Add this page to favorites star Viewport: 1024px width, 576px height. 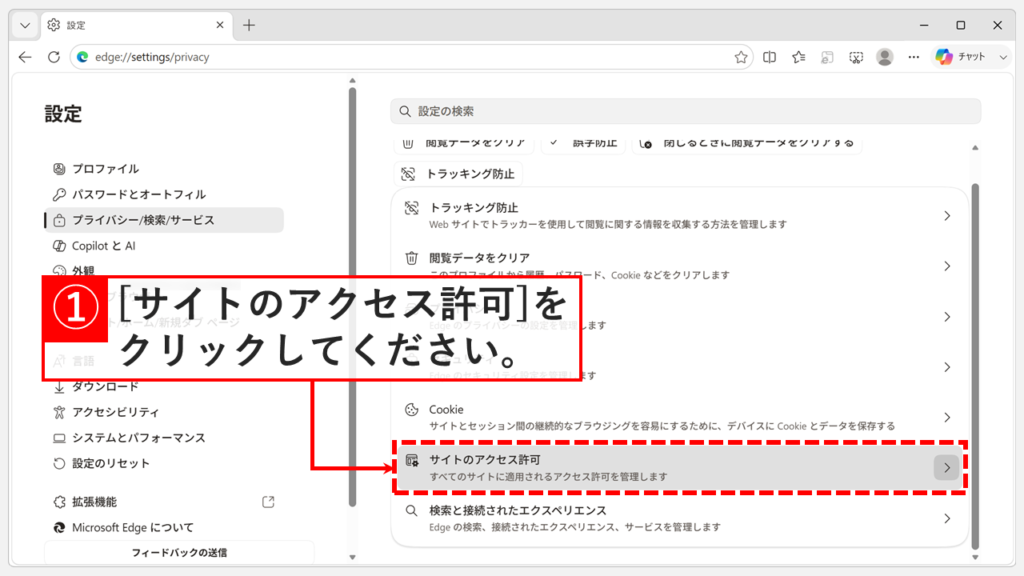point(741,57)
